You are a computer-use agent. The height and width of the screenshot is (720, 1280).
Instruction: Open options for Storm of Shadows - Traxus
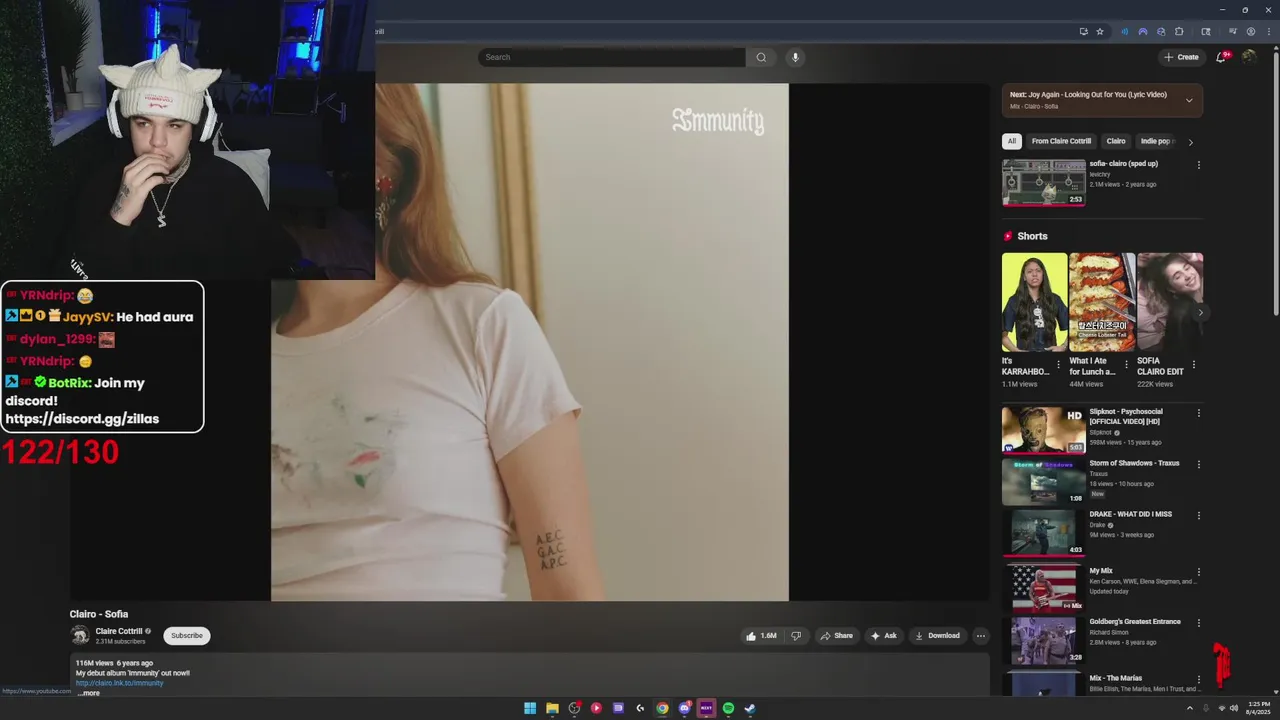1199,465
